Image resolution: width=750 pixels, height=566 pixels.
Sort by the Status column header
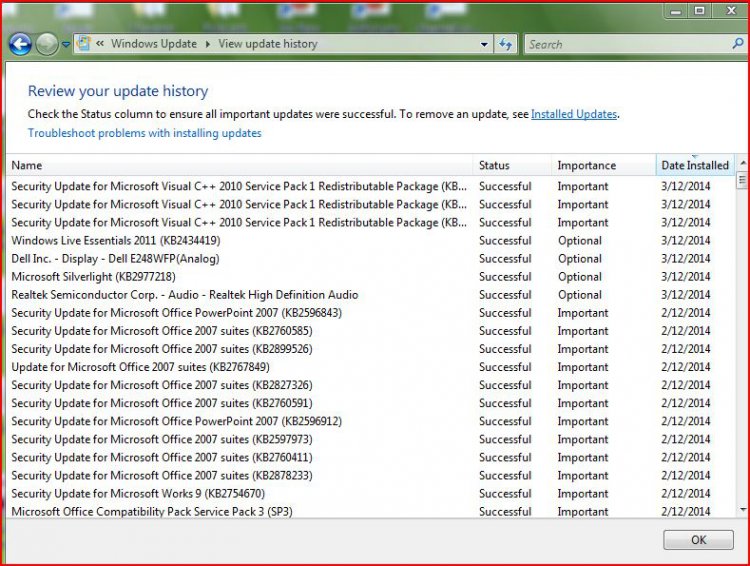494,165
